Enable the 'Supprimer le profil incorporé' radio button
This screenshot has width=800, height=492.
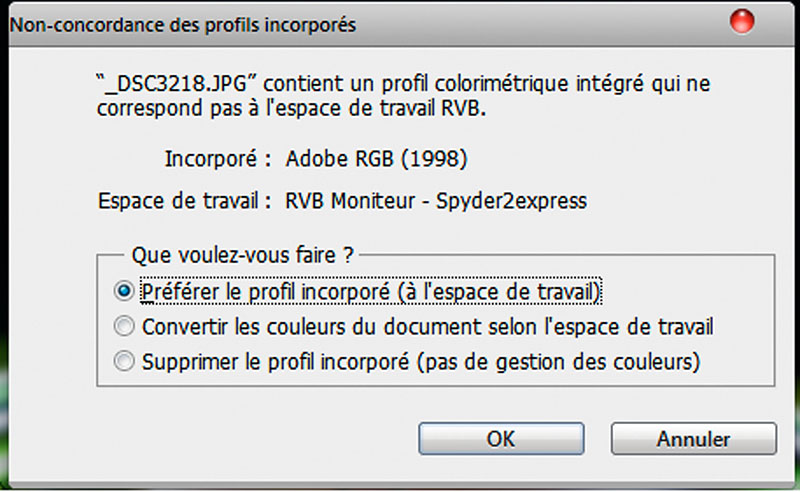124,361
